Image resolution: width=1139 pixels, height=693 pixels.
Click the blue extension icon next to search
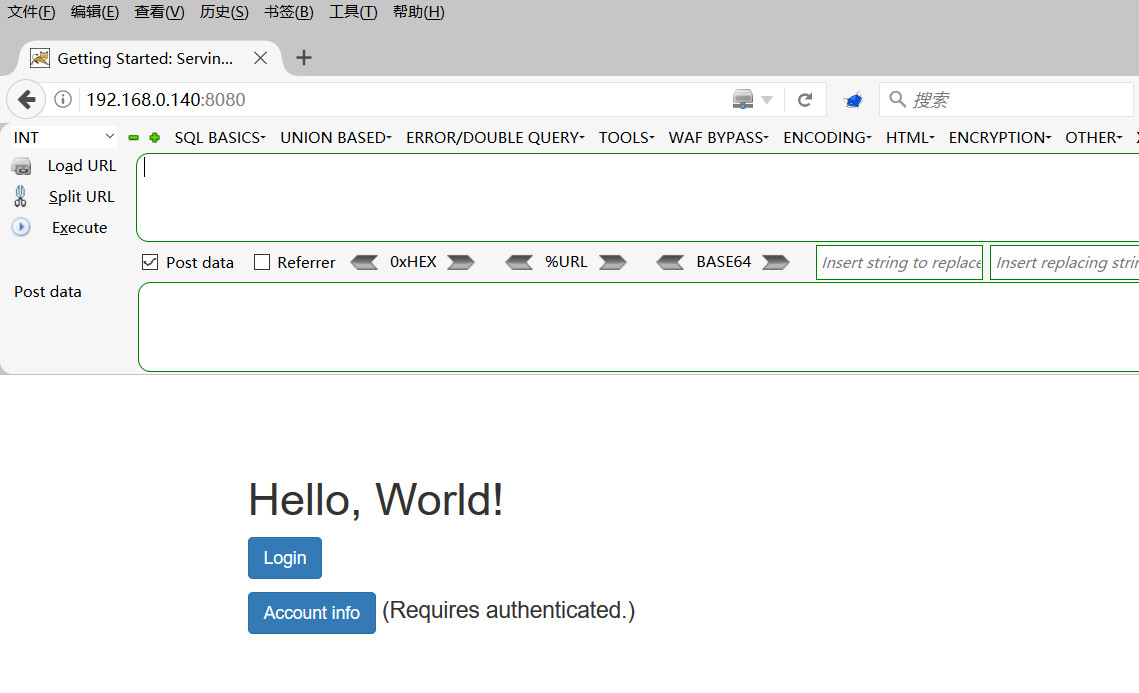853,100
